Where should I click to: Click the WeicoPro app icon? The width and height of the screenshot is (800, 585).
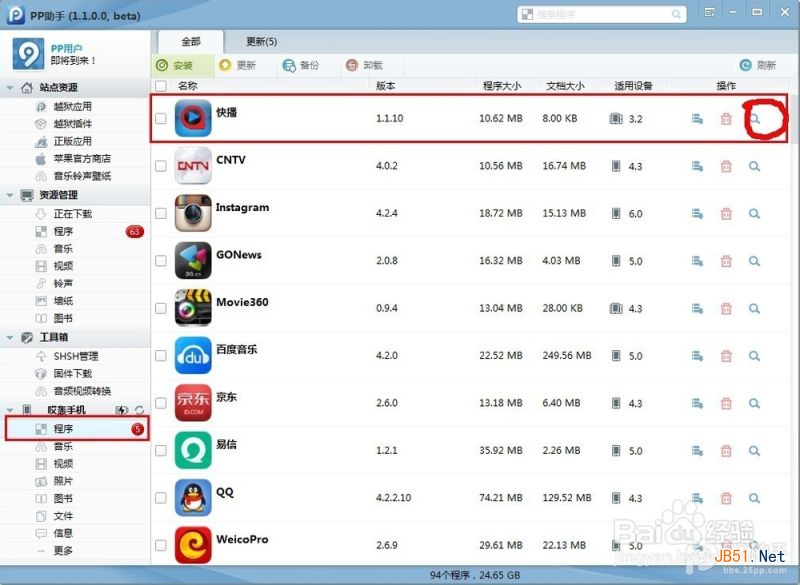pyautogui.click(x=193, y=545)
